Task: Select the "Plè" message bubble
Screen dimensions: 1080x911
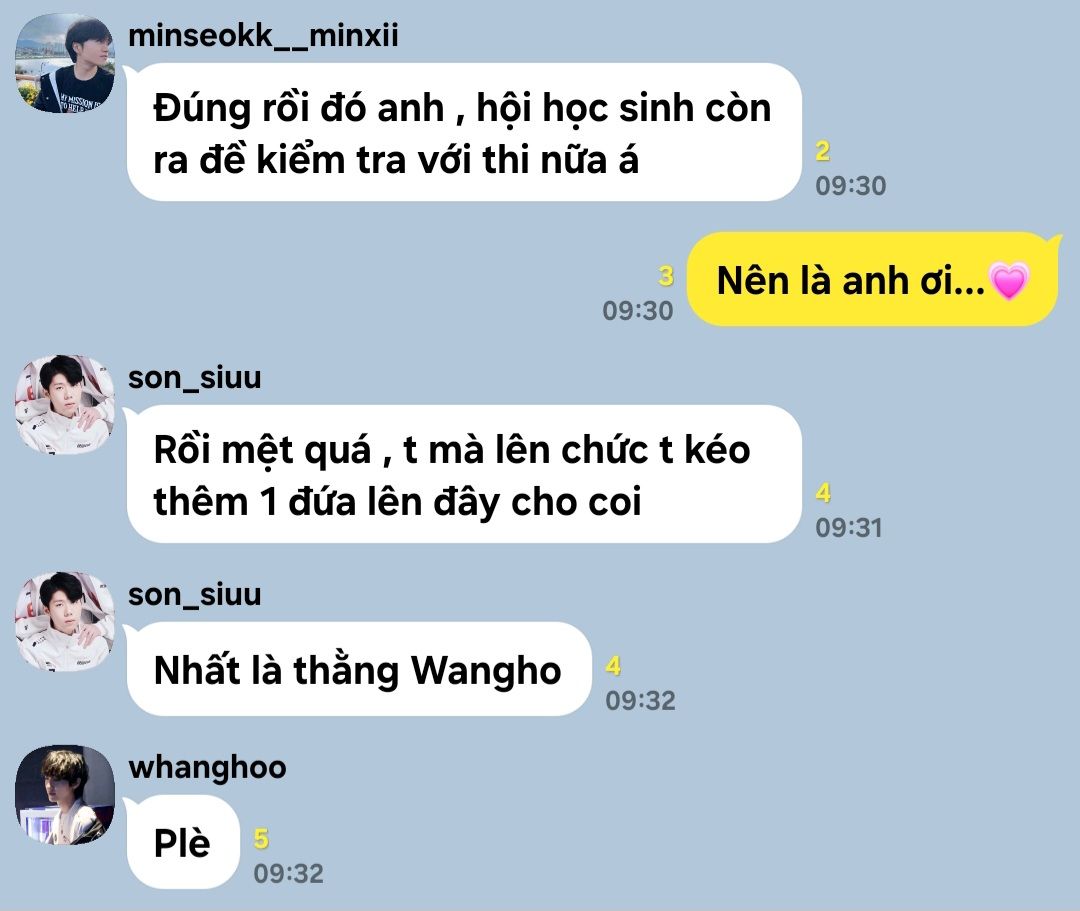Action: click(x=183, y=842)
